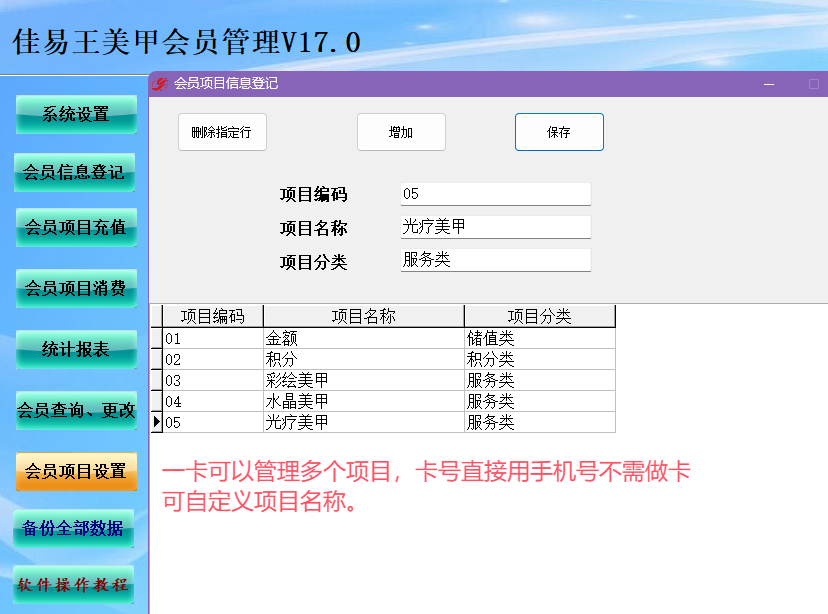The width and height of the screenshot is (828, 614).
Task: Select table cell with code 01
Action: tap(213, 338)
